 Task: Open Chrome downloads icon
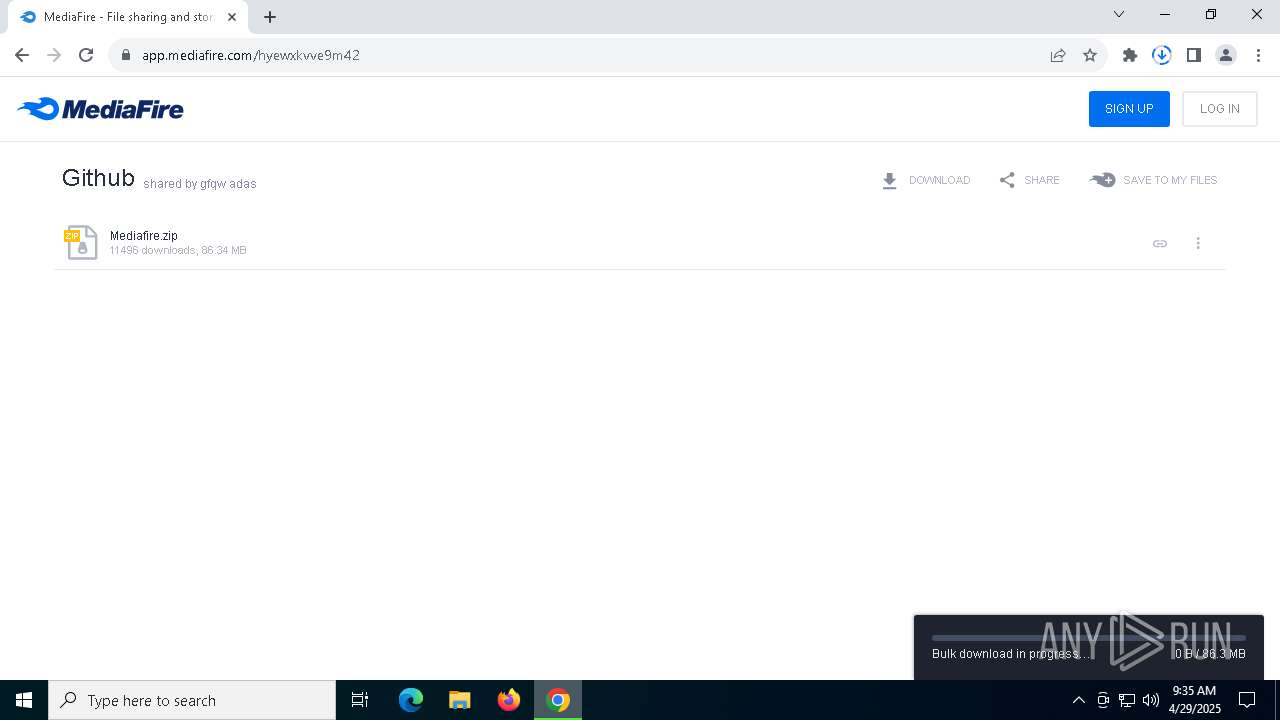[x=1162, y=55]
